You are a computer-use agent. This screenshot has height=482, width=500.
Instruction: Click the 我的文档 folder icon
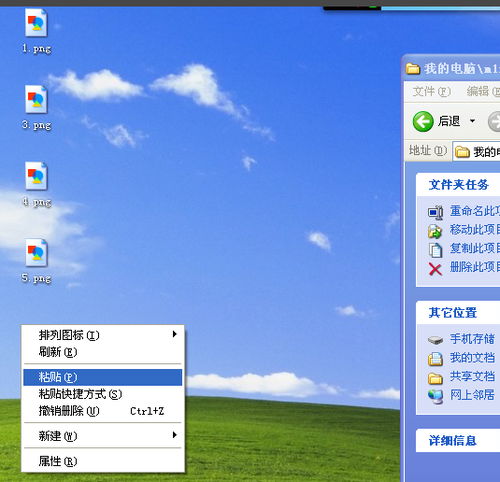tap(435, 359)
